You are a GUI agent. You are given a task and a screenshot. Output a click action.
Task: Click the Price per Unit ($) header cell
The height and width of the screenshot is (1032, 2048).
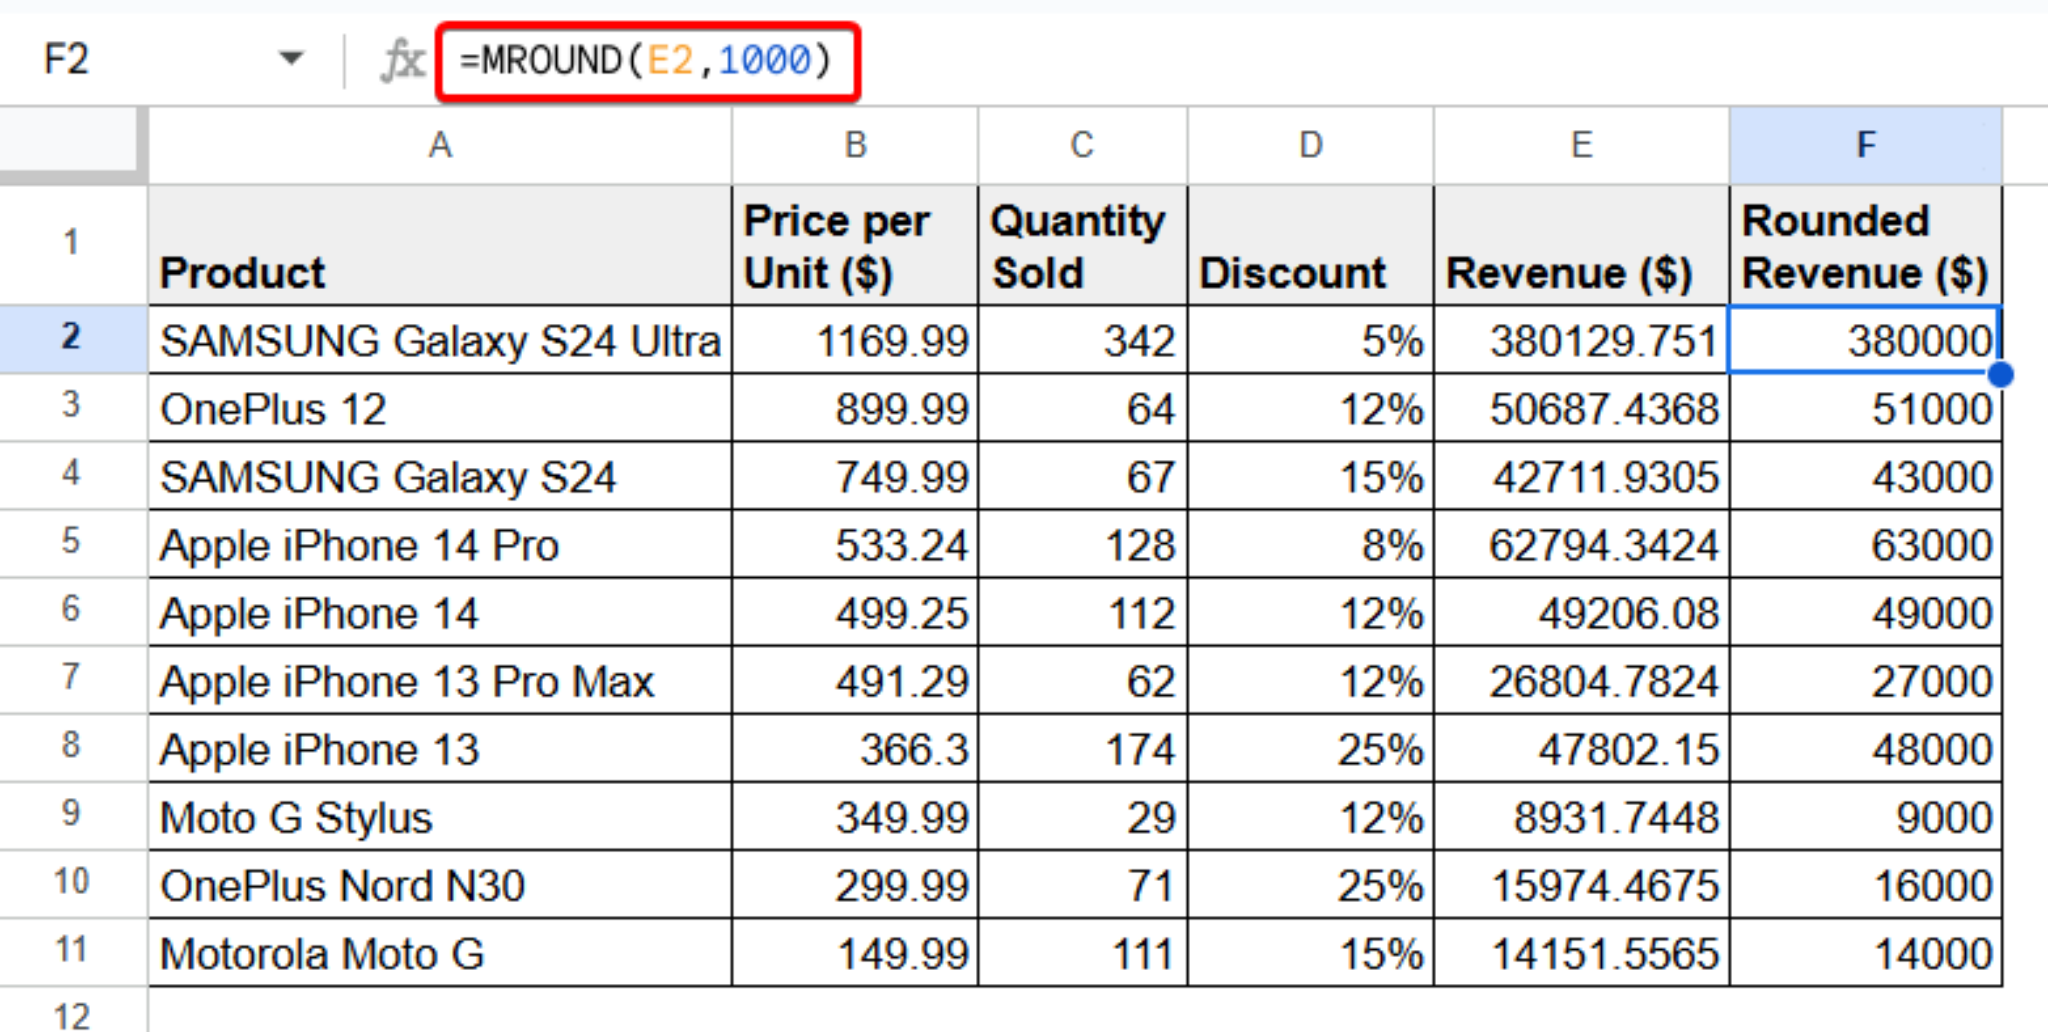coord(855,245)
